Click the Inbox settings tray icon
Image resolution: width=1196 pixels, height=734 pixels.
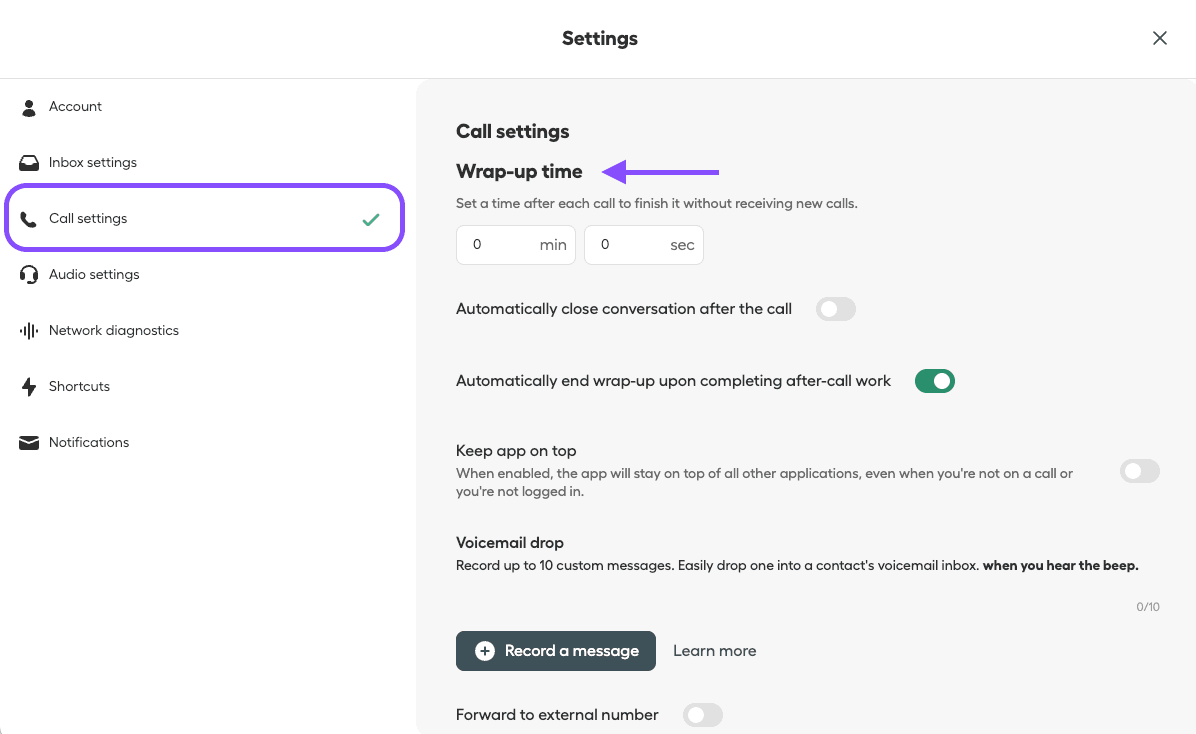(29, 163)
